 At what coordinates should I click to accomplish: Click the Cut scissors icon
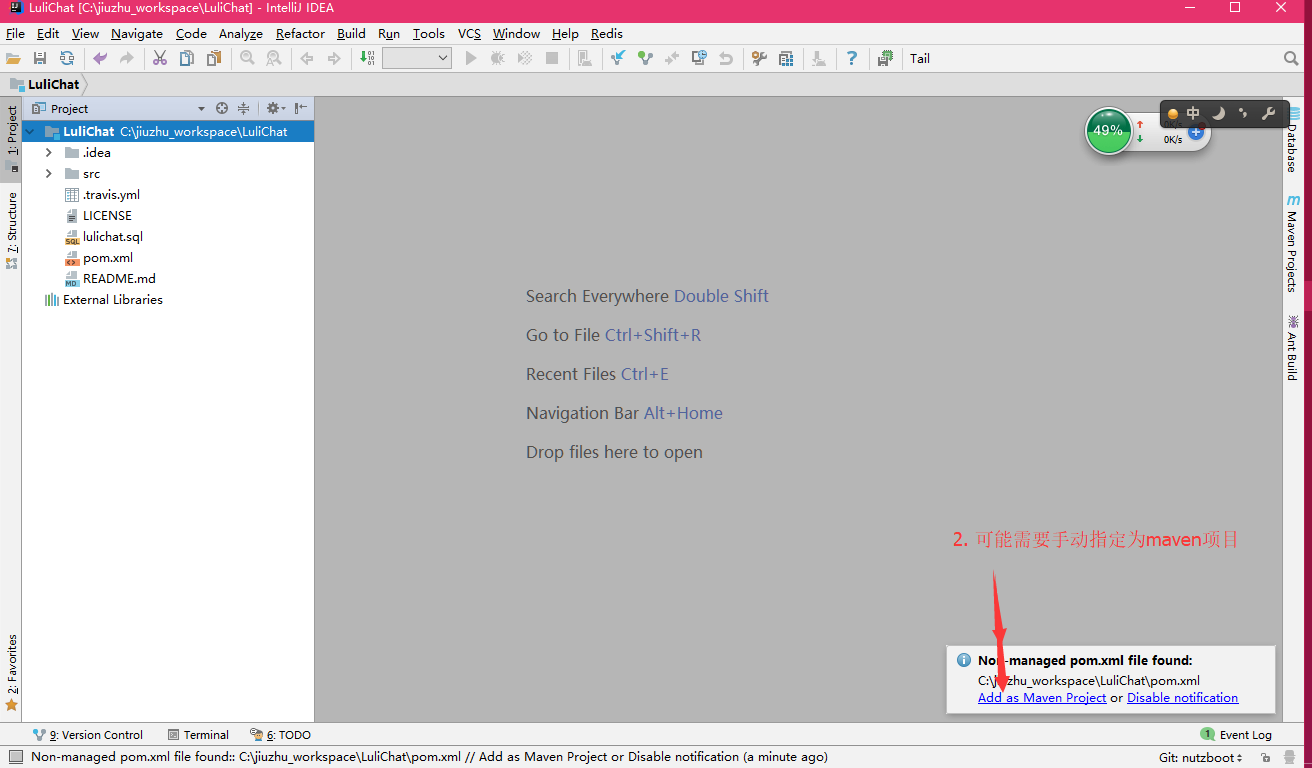(160, 59)
